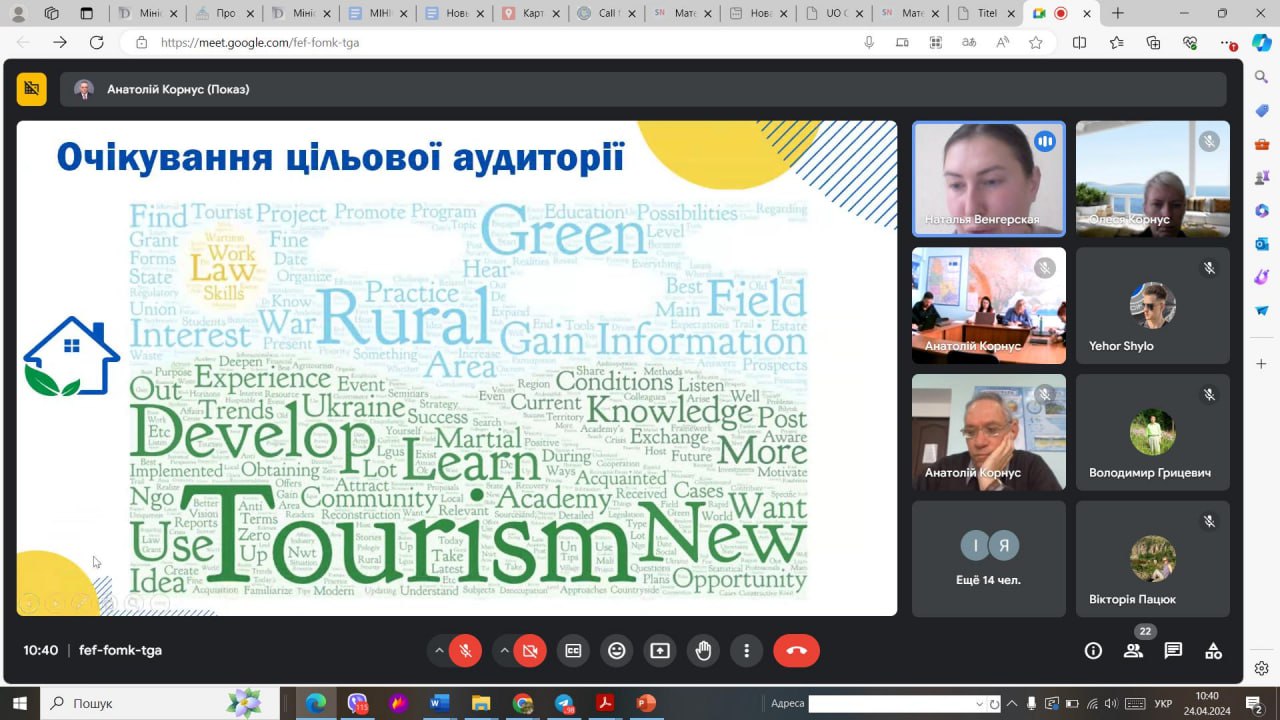Raise your hand in the meeting

[703, 651]
